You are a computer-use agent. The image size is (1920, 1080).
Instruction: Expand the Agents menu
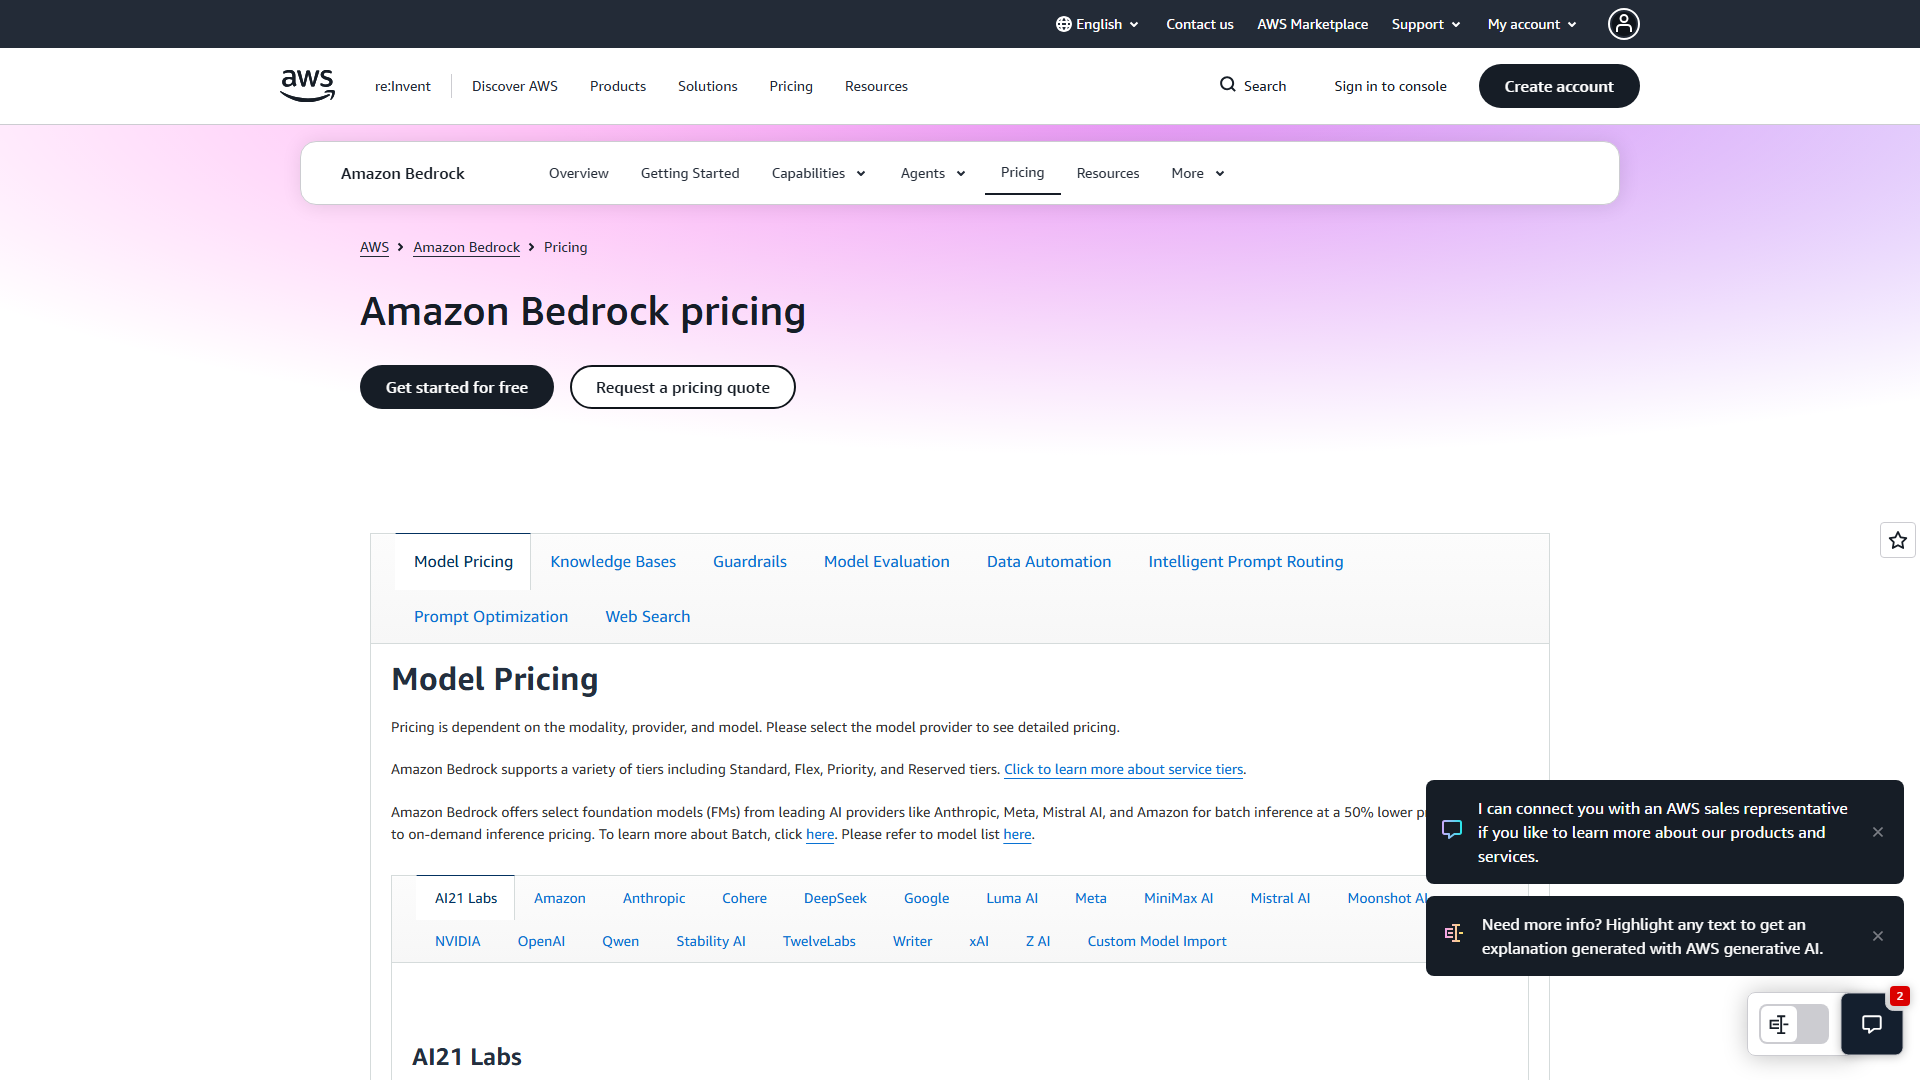pos(932,173)
